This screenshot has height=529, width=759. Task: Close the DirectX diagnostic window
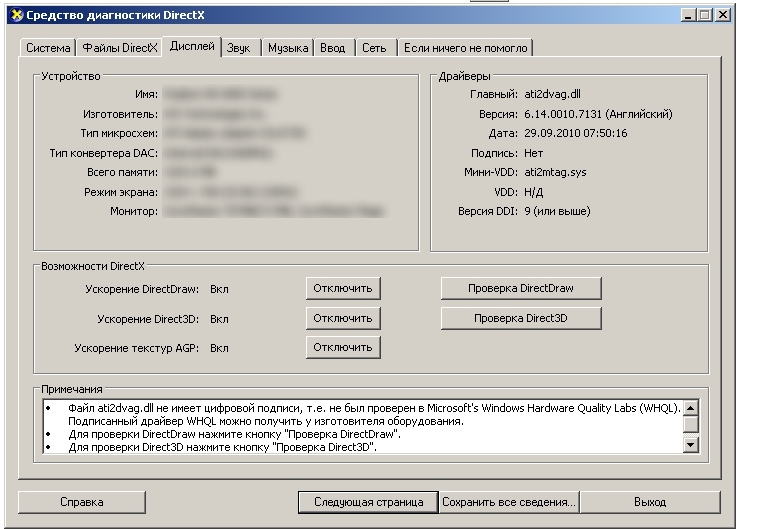(x=723, y=15)
